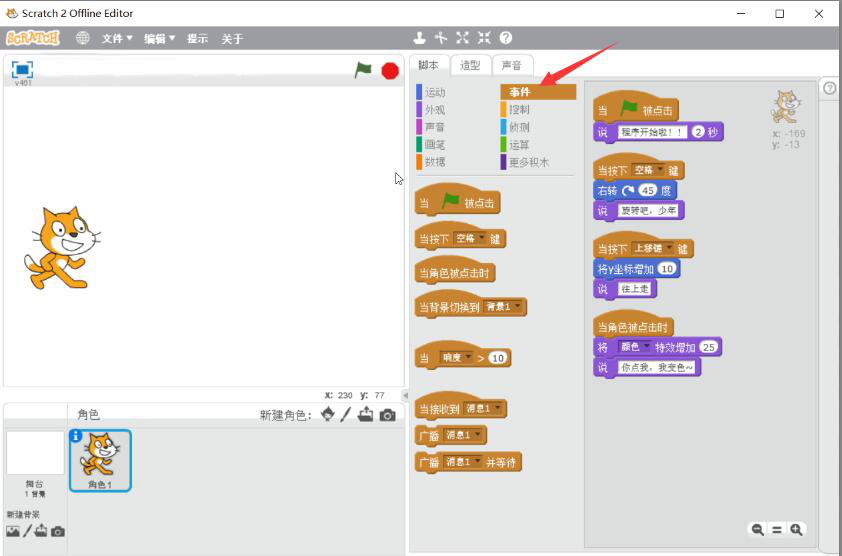This screenshot has height=556, width=842.
Task: Select the Duplicate stamp tool
Action: (419, 38)
